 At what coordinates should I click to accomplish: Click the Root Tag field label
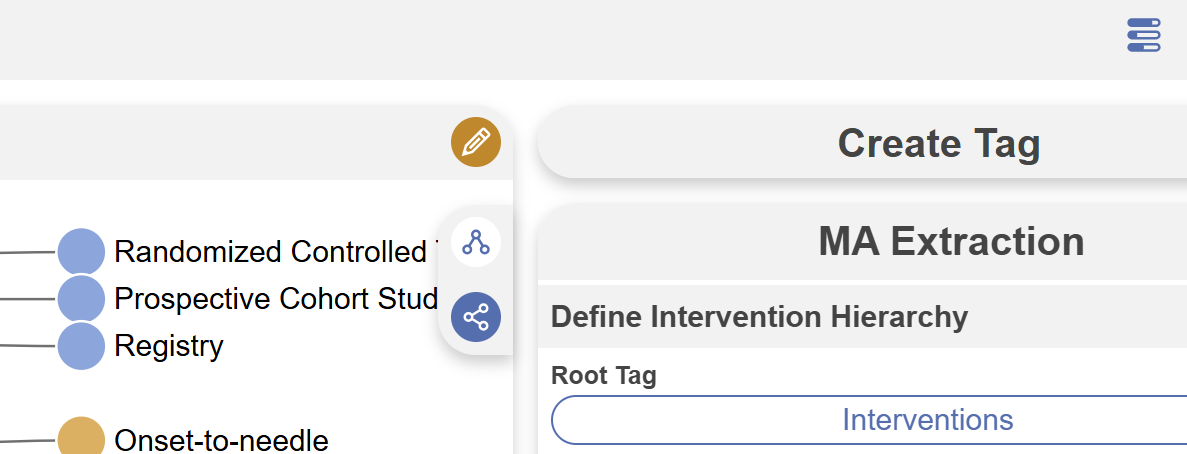click(x=604, y=376)
